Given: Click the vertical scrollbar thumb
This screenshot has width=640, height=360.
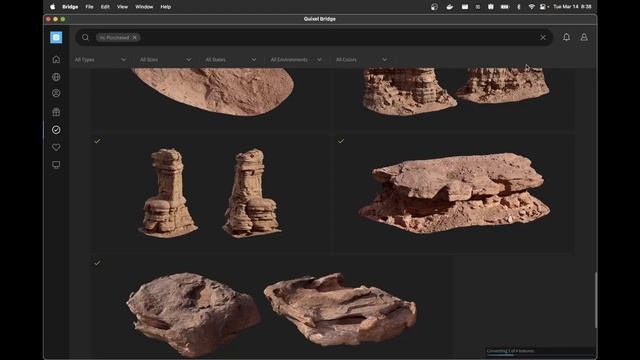Looking at the screenshot, I should pyautogui.click(x=596, y=300).
